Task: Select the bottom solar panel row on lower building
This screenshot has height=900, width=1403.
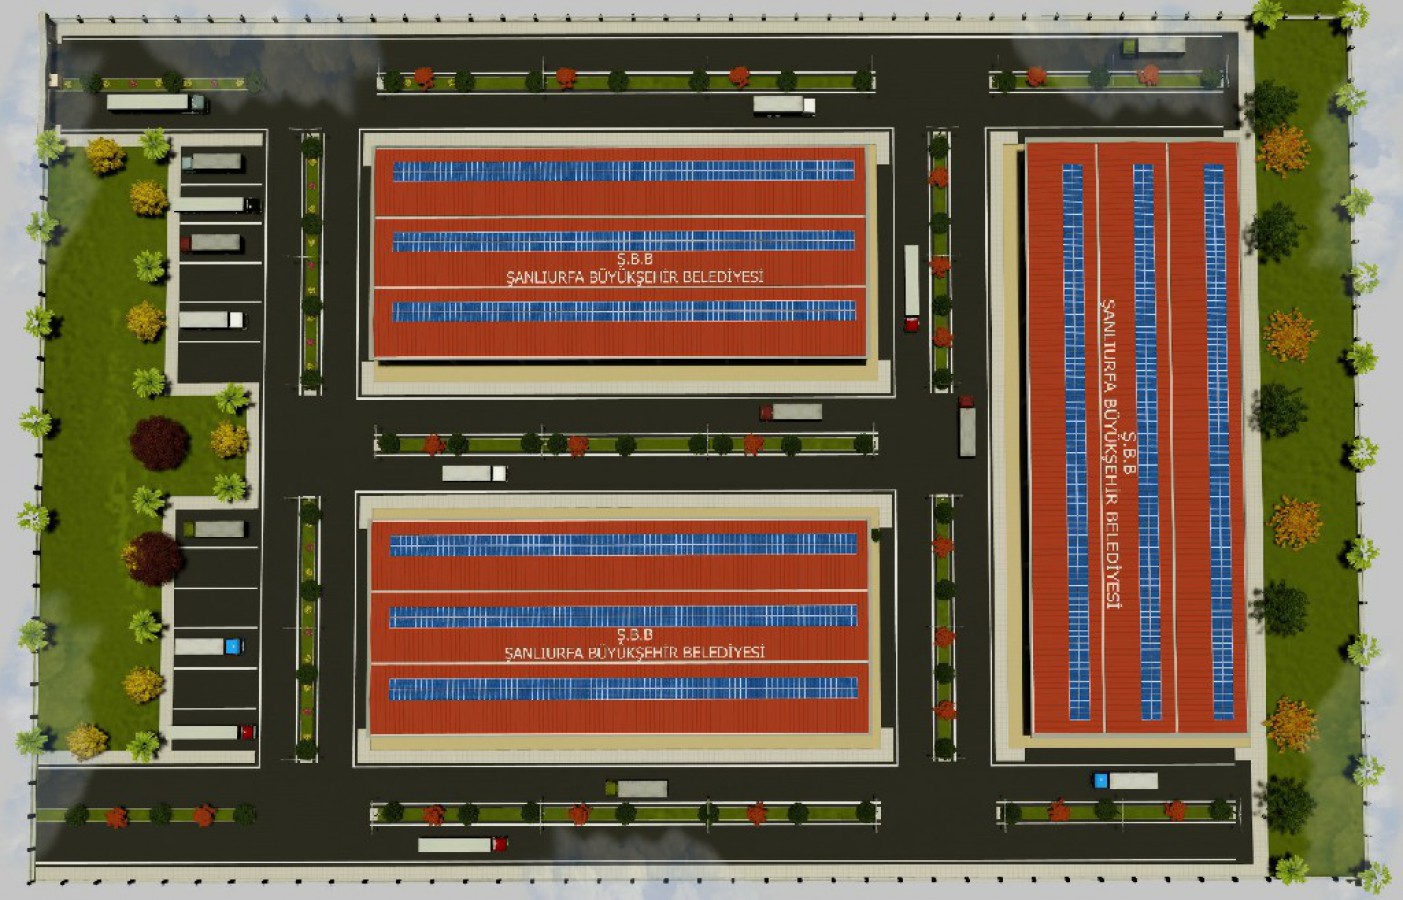Action: coord(623,689)
